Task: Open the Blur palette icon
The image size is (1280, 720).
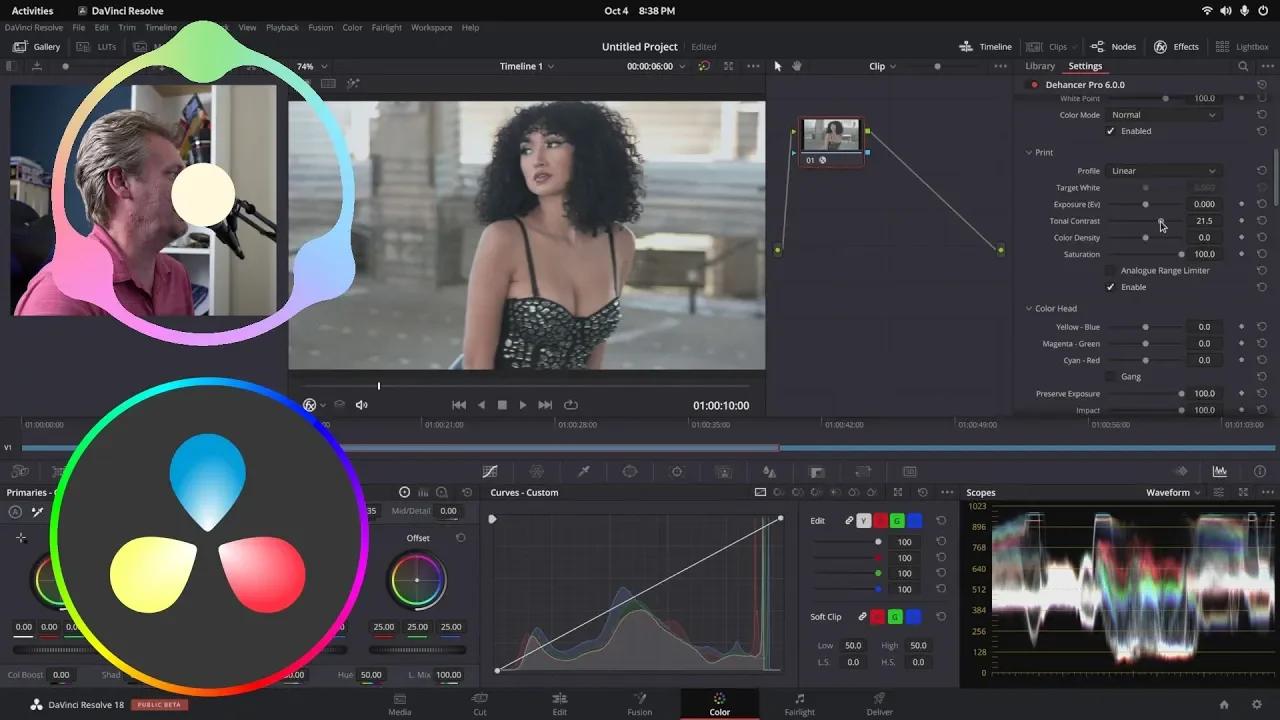Action: click(x=770, y=471)
